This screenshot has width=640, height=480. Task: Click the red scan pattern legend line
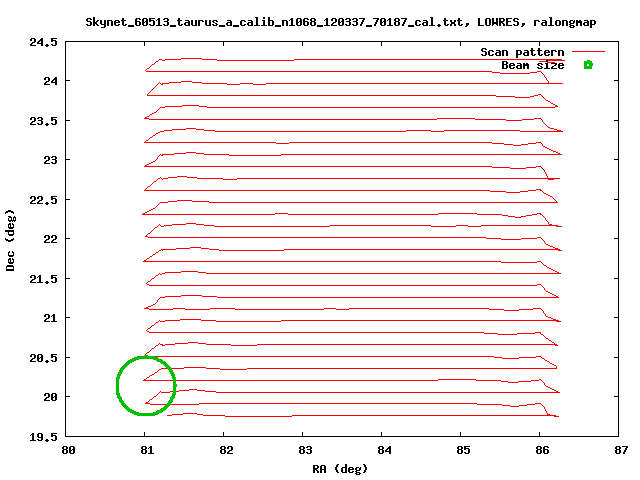589,52
